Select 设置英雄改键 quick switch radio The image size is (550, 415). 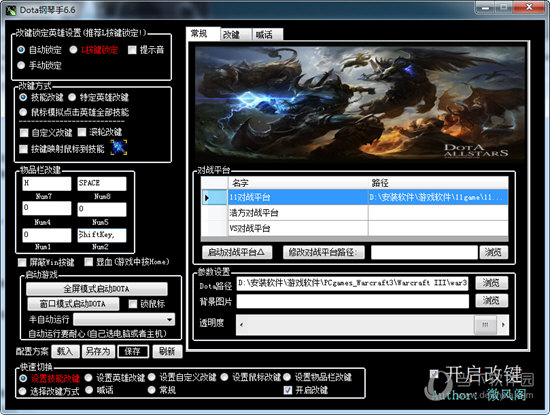(88, 377)
